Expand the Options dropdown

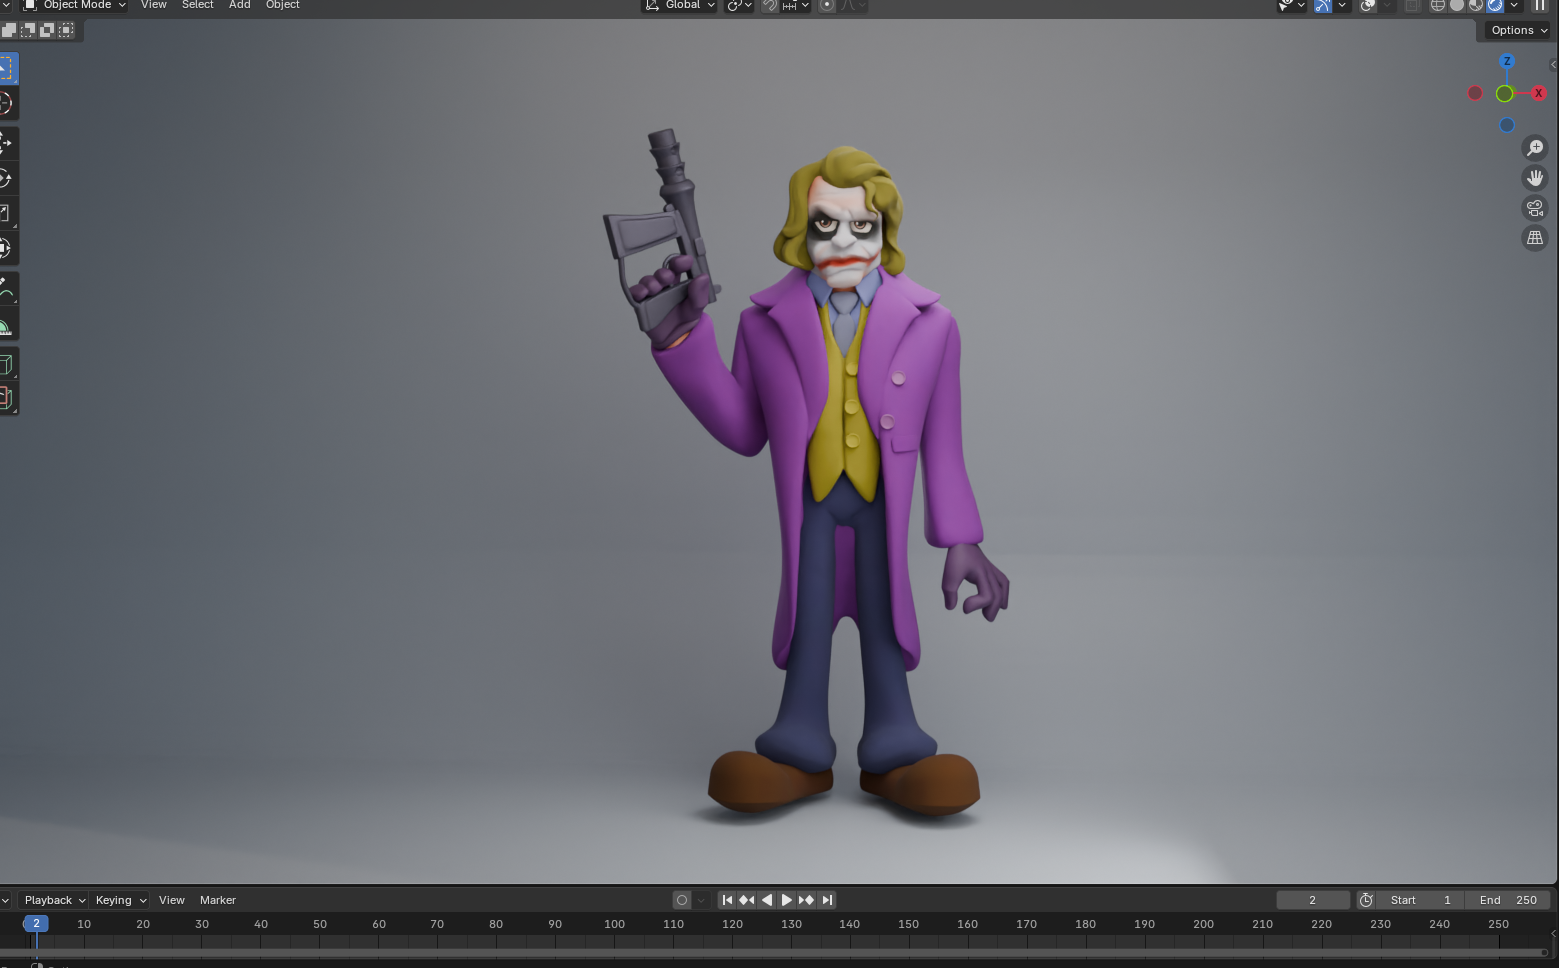pos(1518,30)
